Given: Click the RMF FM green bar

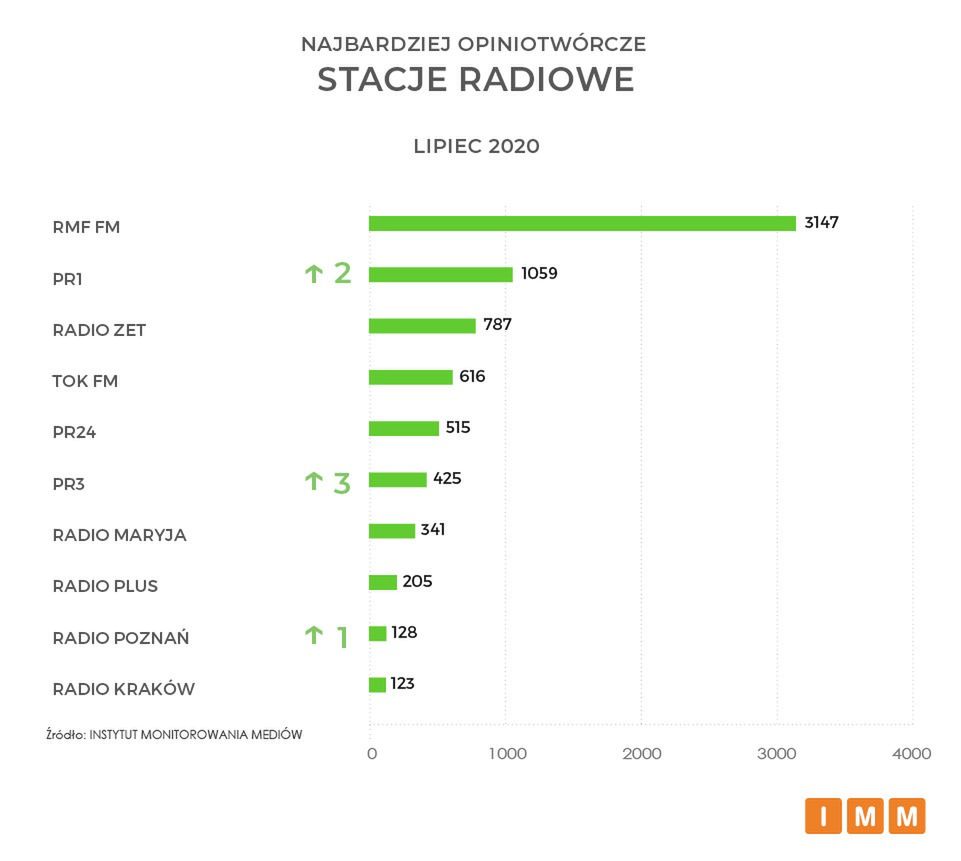Looking at the screenshot, I should tap(582, 224).
